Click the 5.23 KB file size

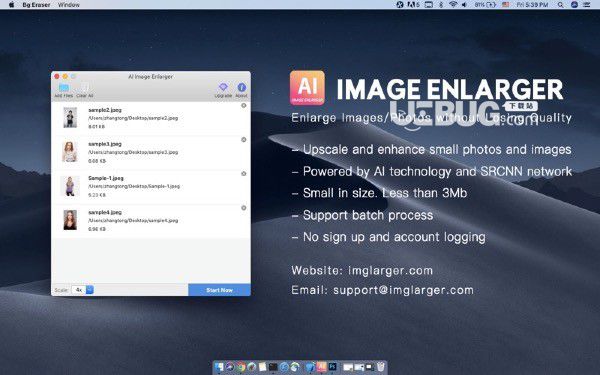[x=96, y=195]
